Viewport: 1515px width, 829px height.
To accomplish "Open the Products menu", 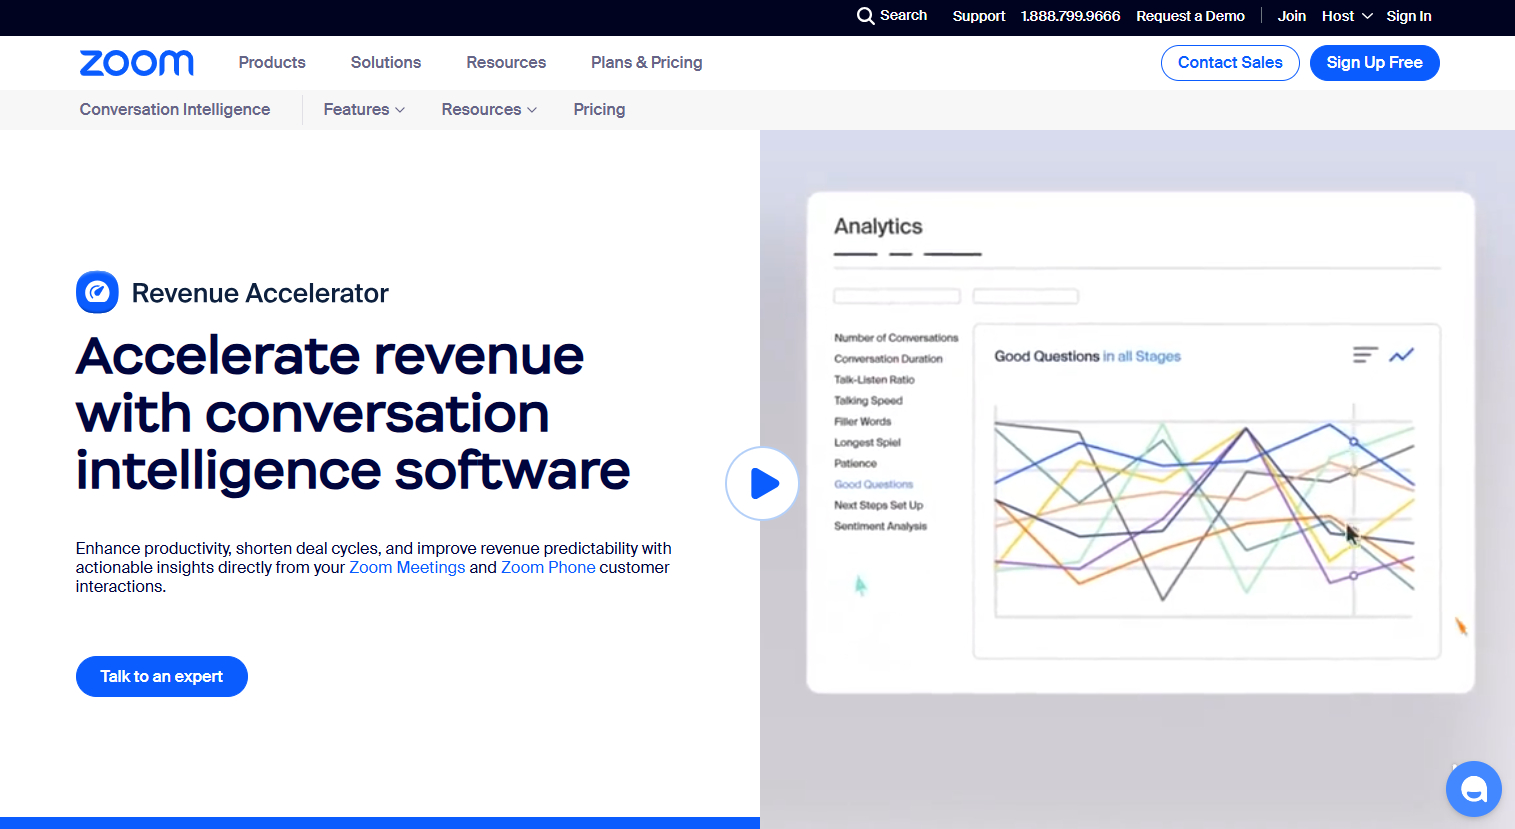I will pyautogui.click(x=272, y=62).
